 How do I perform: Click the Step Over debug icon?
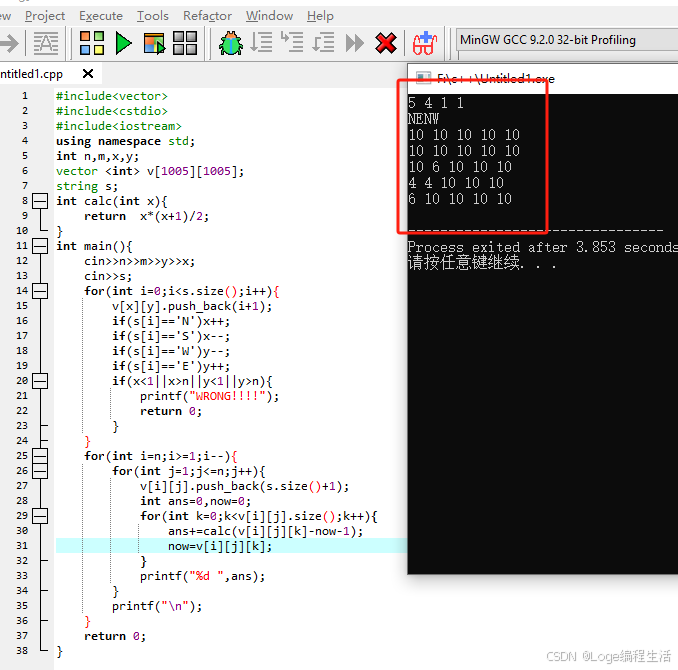tap(261, 43)
